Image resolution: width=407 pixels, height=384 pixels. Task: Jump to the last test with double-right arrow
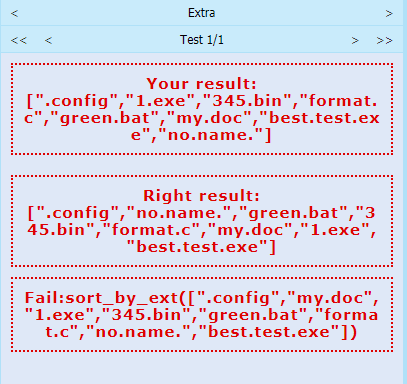384,41
